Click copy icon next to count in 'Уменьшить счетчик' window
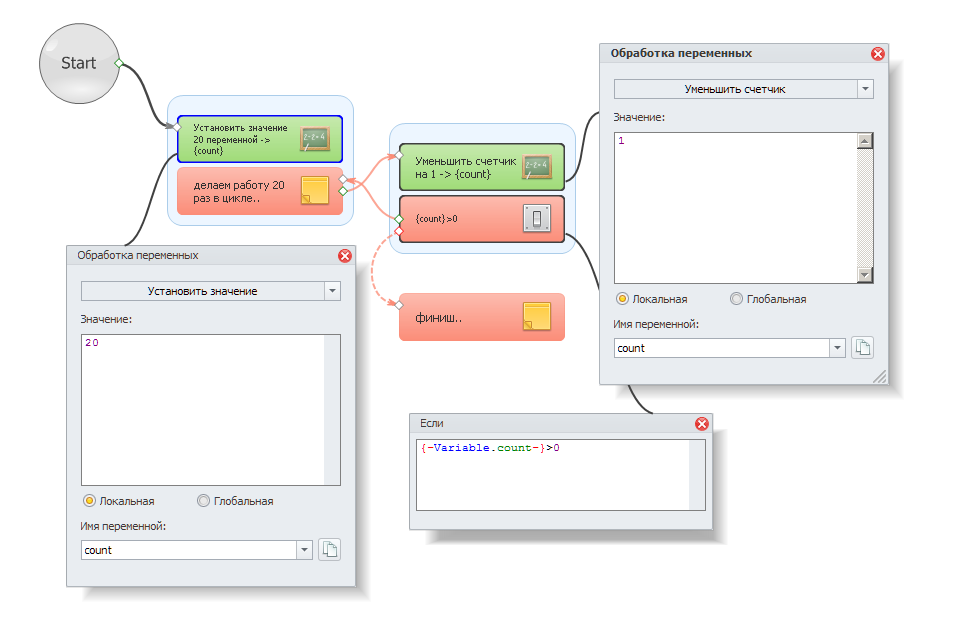The width and height of the screenshot is (960, 633). click(862, 348)
